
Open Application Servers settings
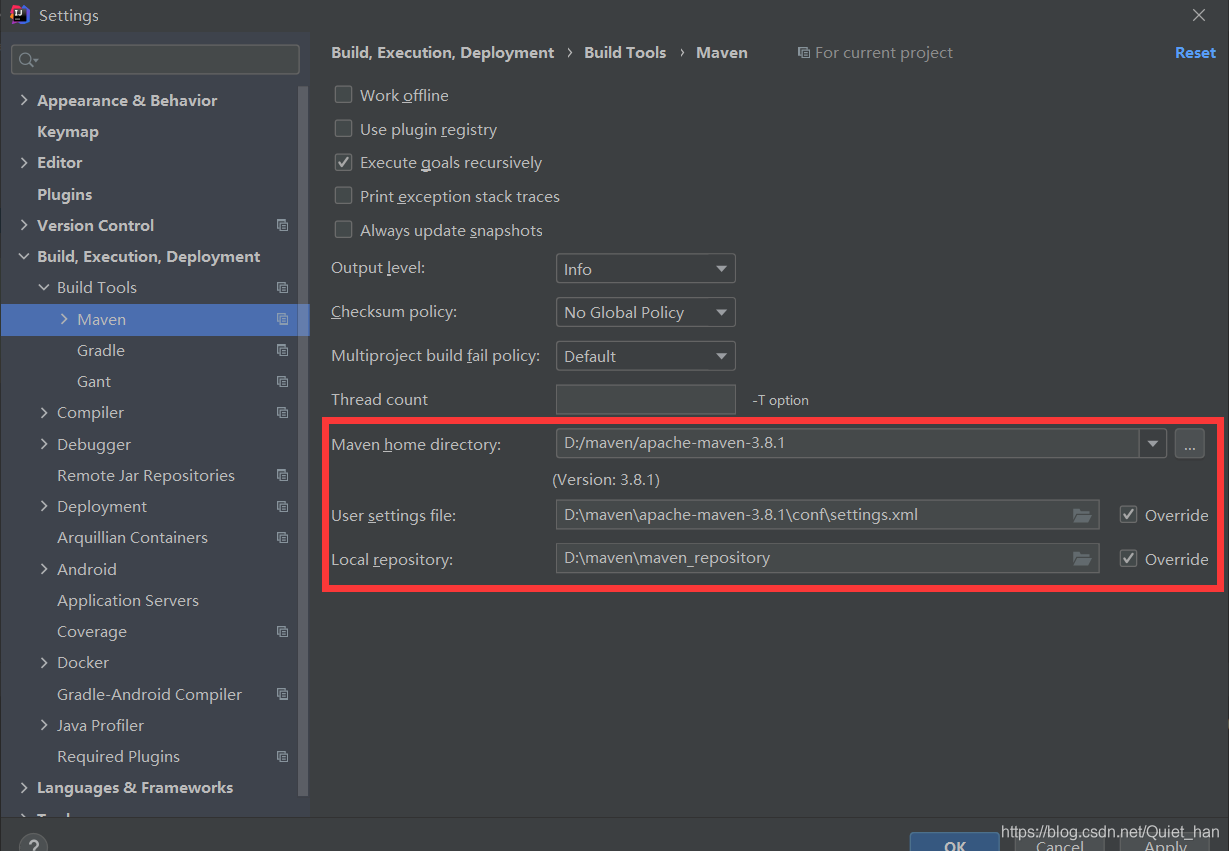tap(128, 600)
